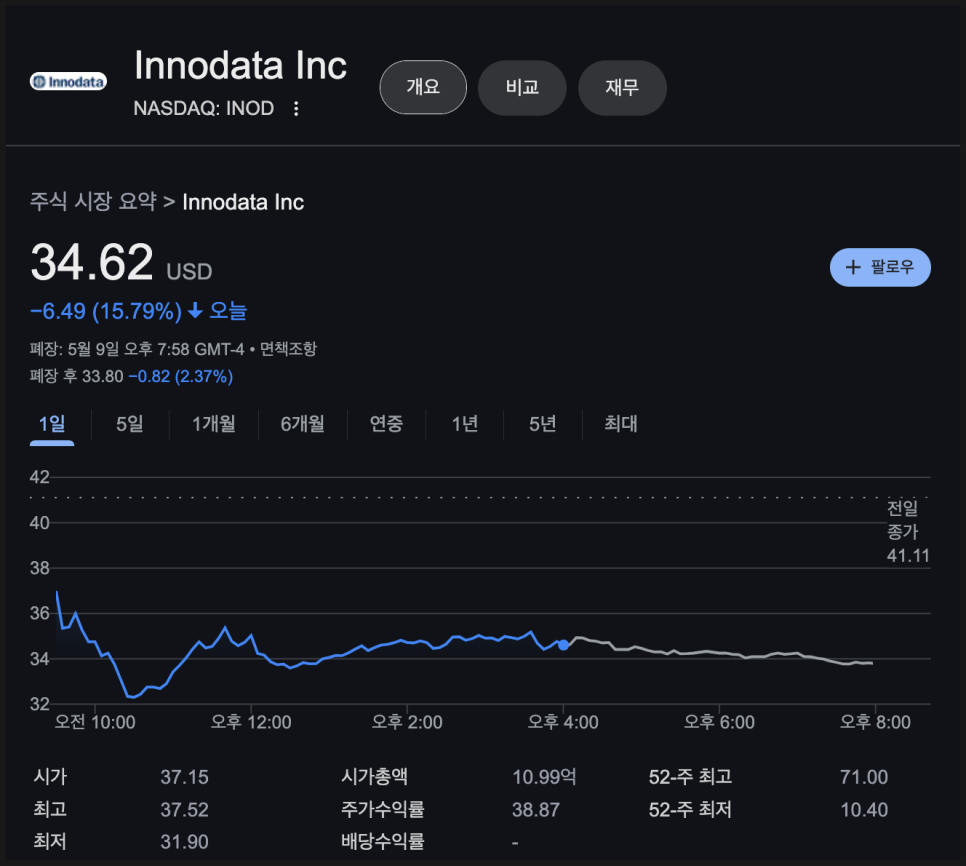Viewport: 966px width, 866px height.
Task: Click the 42 price axis label
Action: (39, 477)
